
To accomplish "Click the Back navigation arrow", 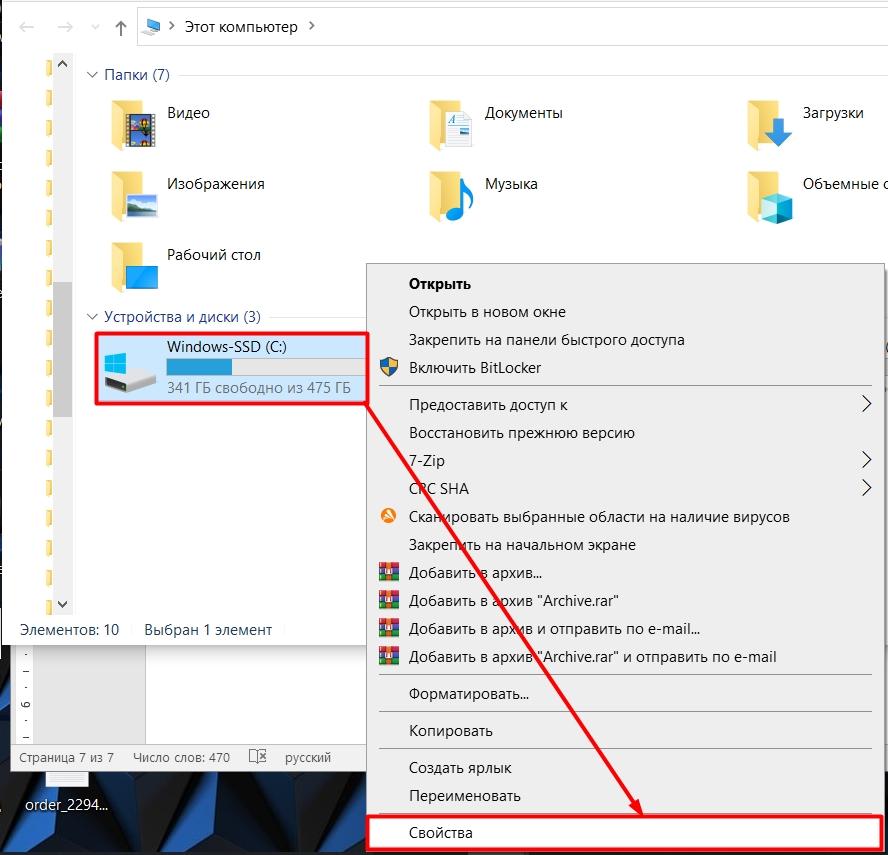I will pos(27,27).
